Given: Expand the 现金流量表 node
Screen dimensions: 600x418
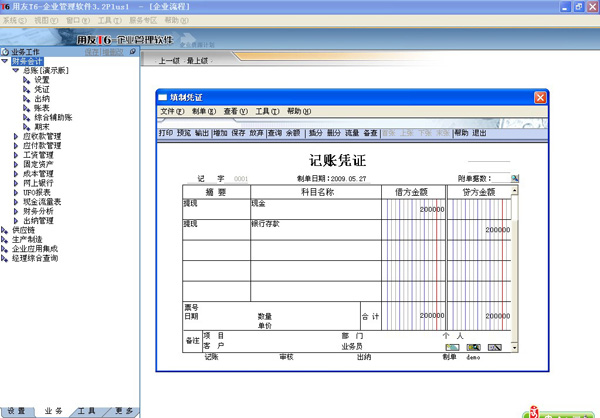Looking at the screenshot, I should click(16, 202).
